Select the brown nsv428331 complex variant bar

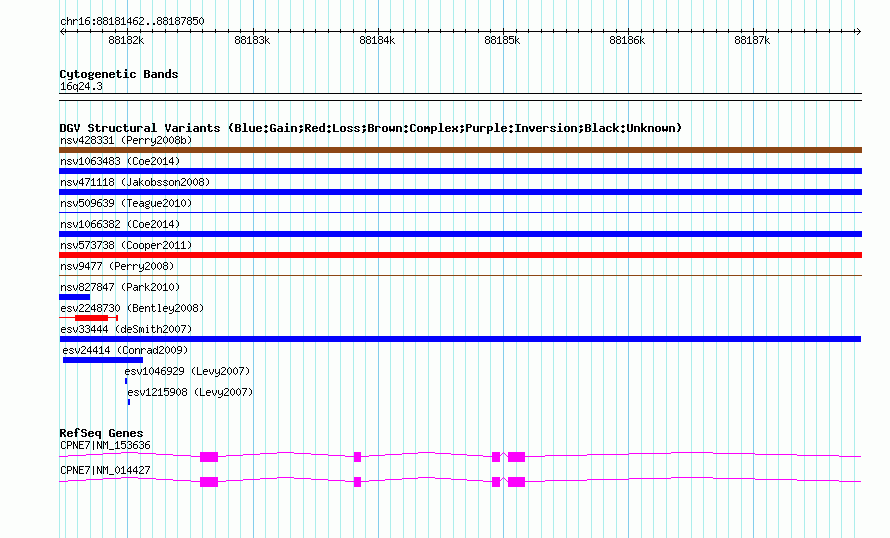point(460,150)
